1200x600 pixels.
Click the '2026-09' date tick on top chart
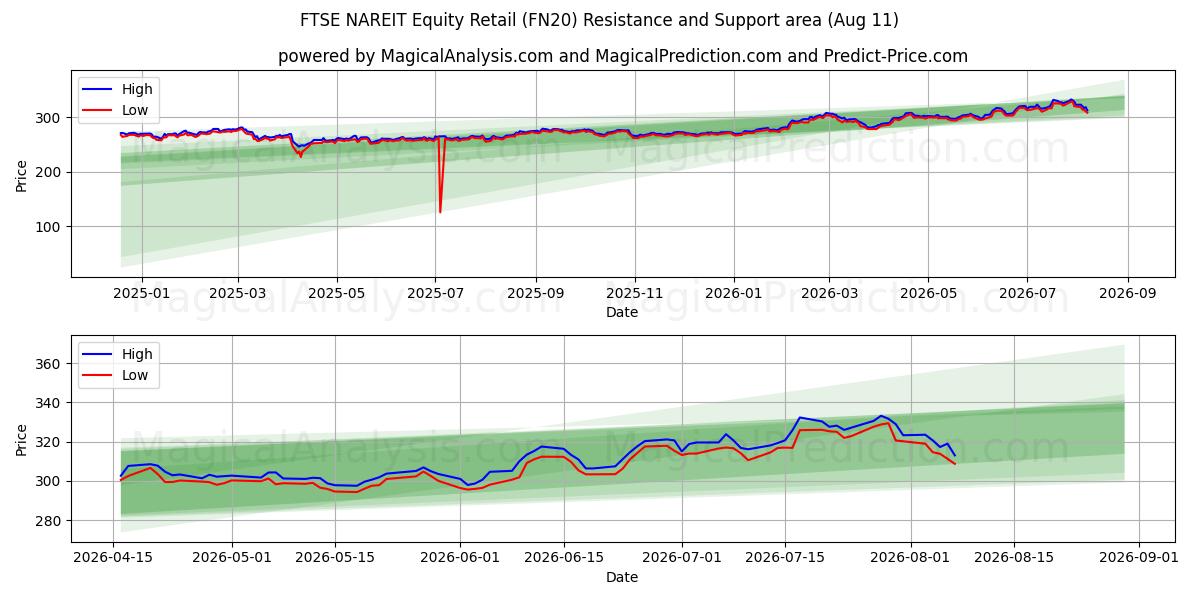pyautogui.click(x=1128, y=294)
